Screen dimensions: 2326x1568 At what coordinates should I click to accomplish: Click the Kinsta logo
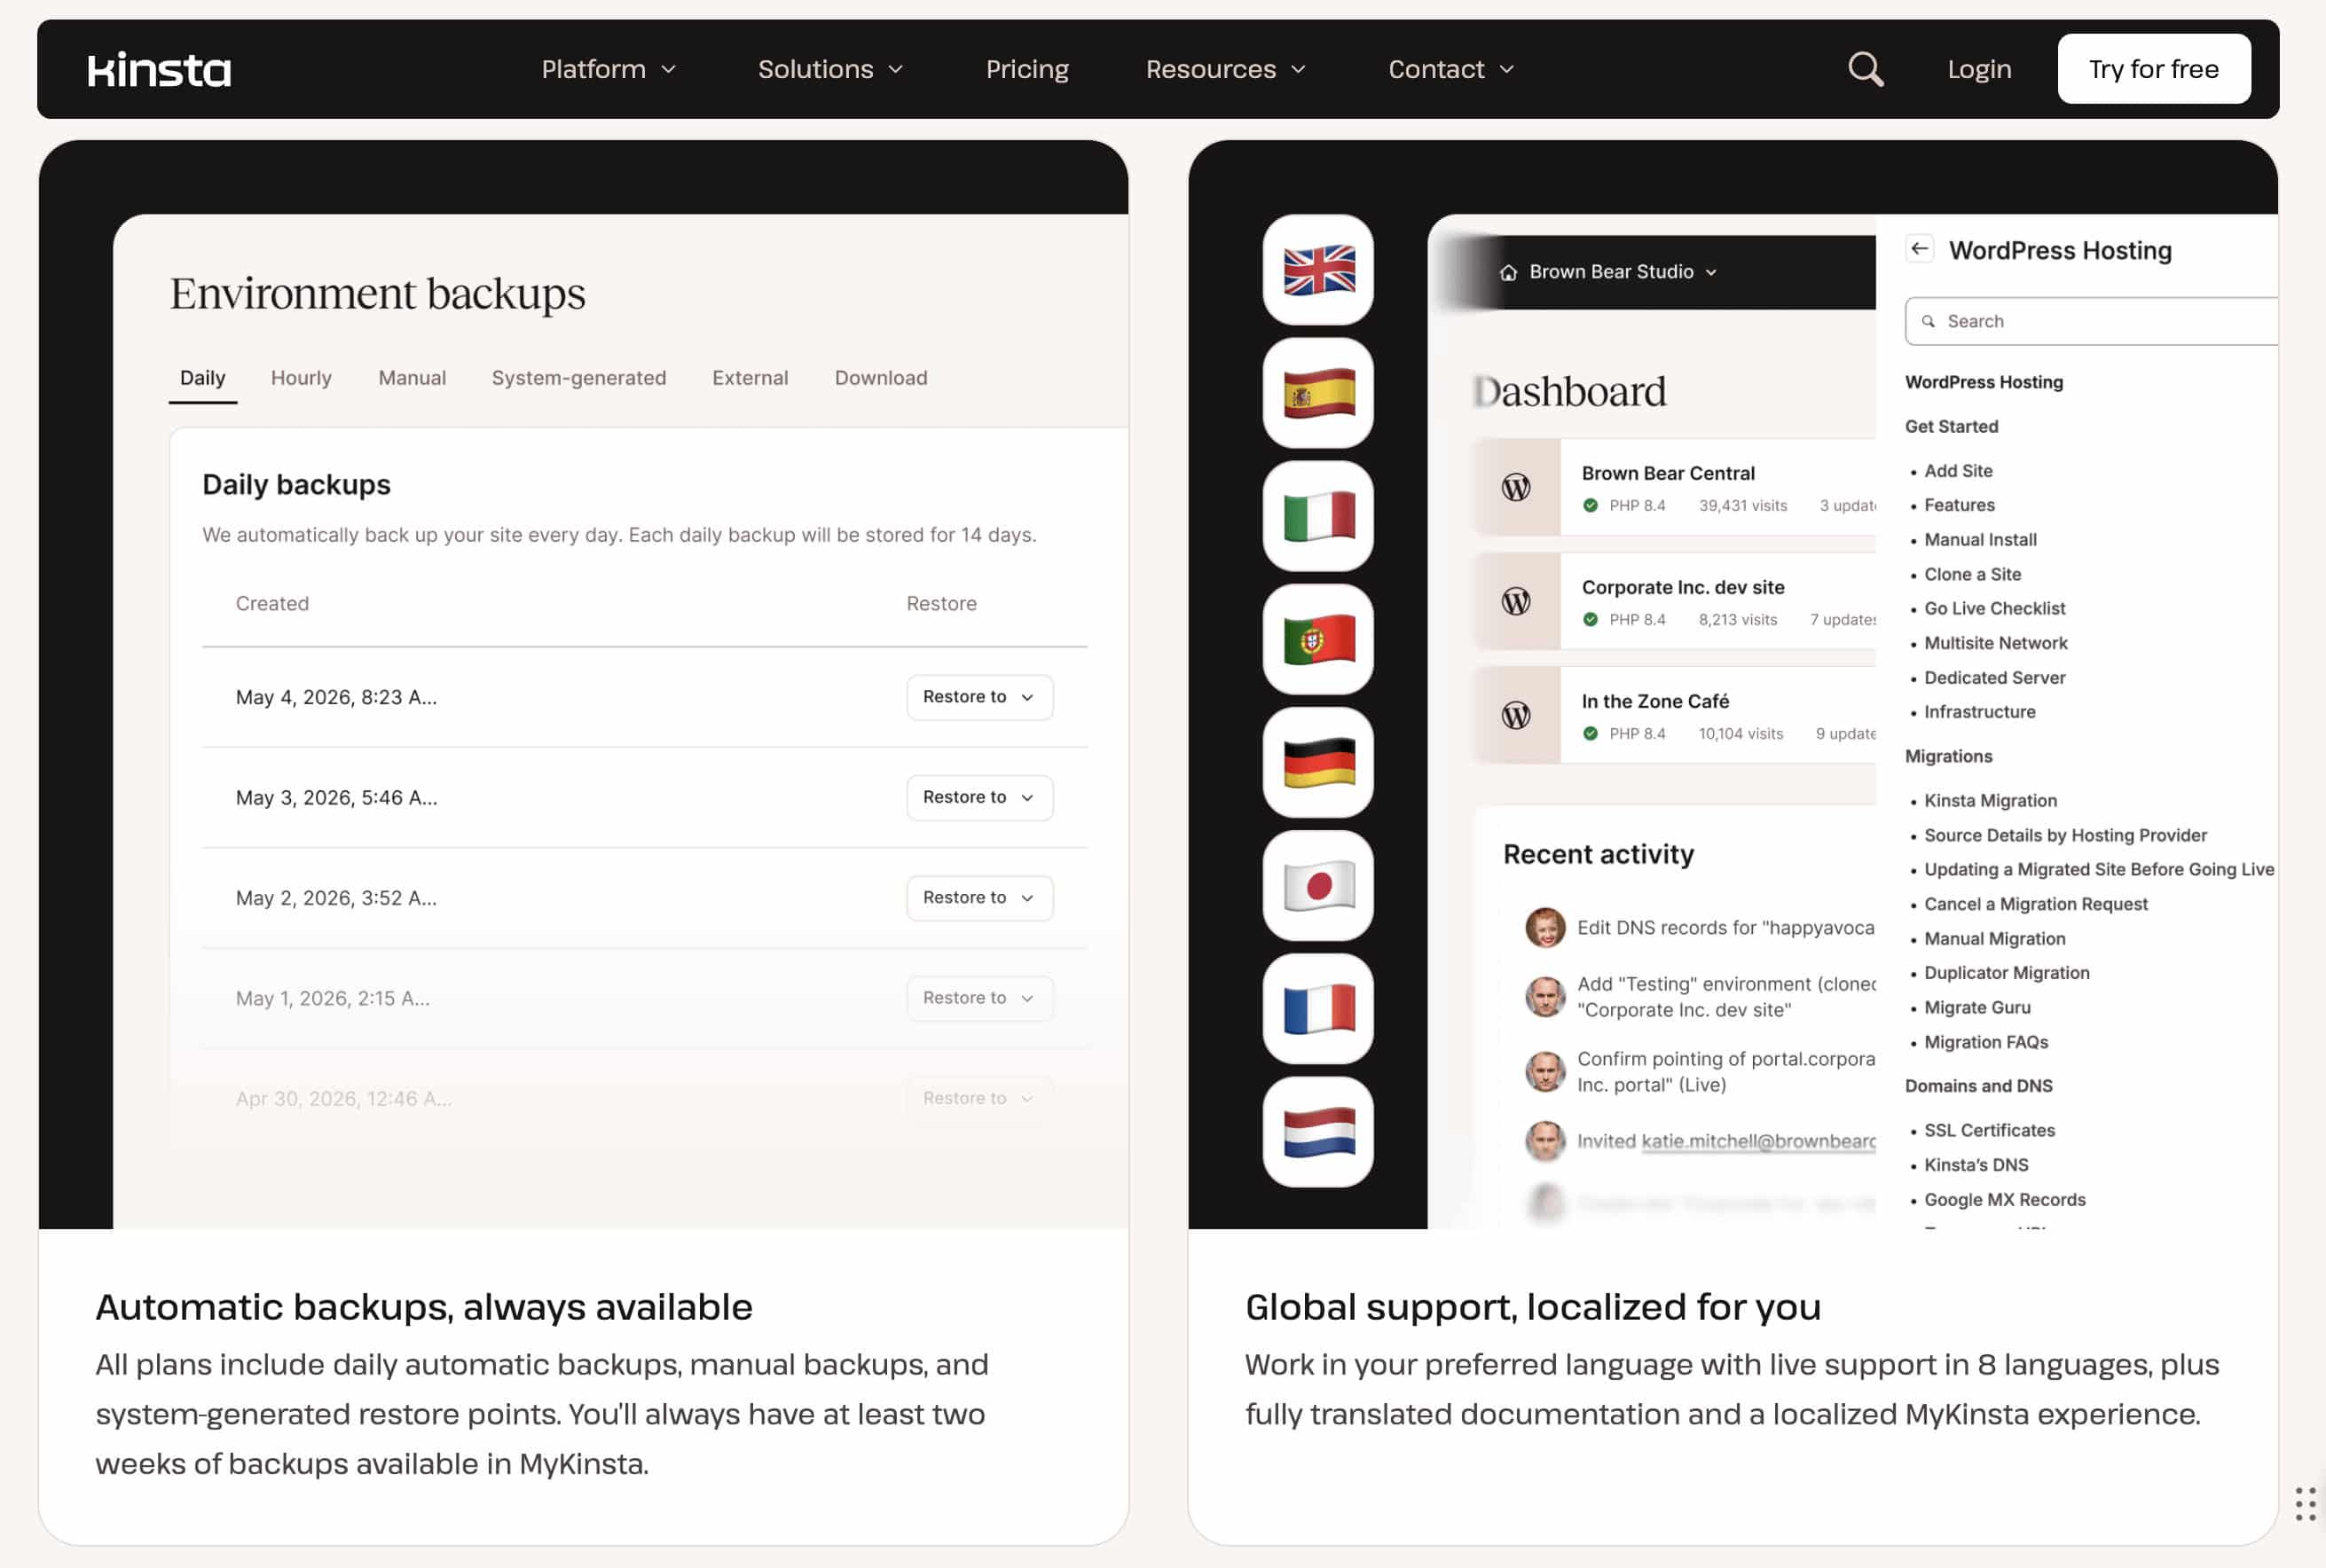pyautogui.click(x=159, y=69)
